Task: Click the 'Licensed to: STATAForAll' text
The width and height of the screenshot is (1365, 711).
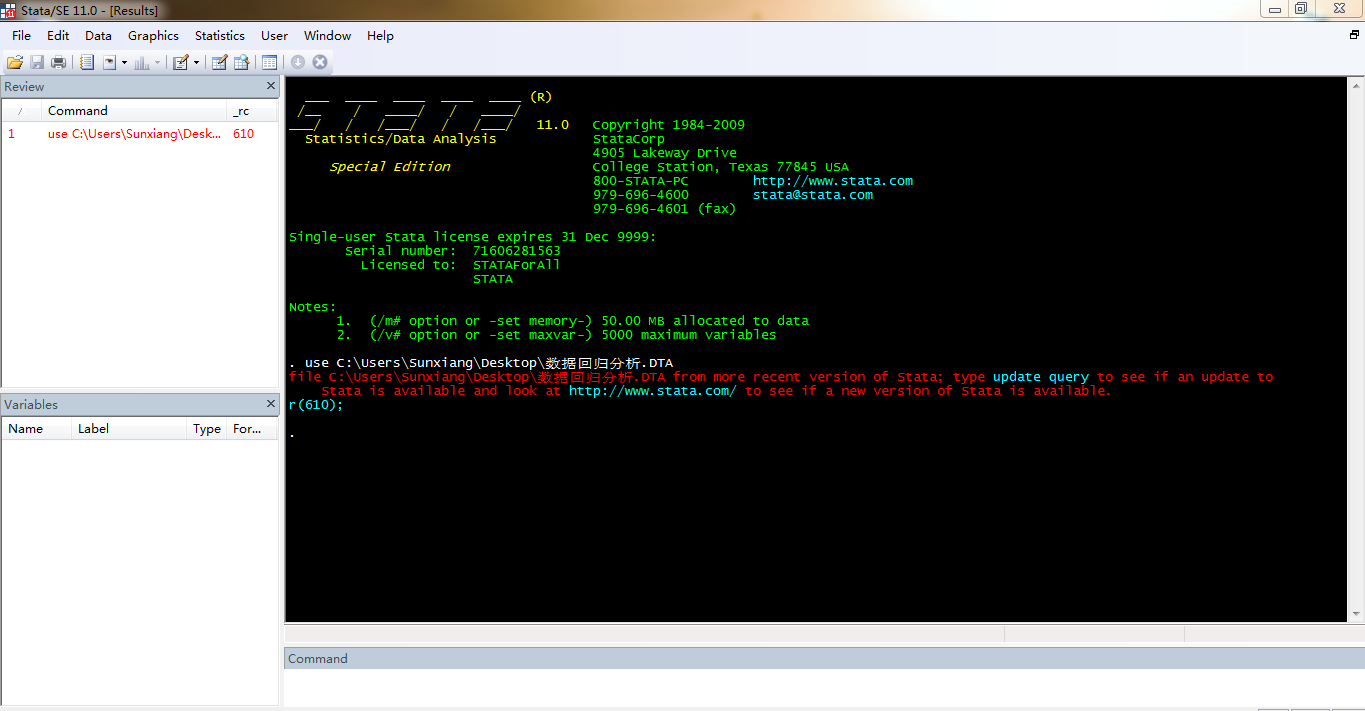Action: point(461,265)
